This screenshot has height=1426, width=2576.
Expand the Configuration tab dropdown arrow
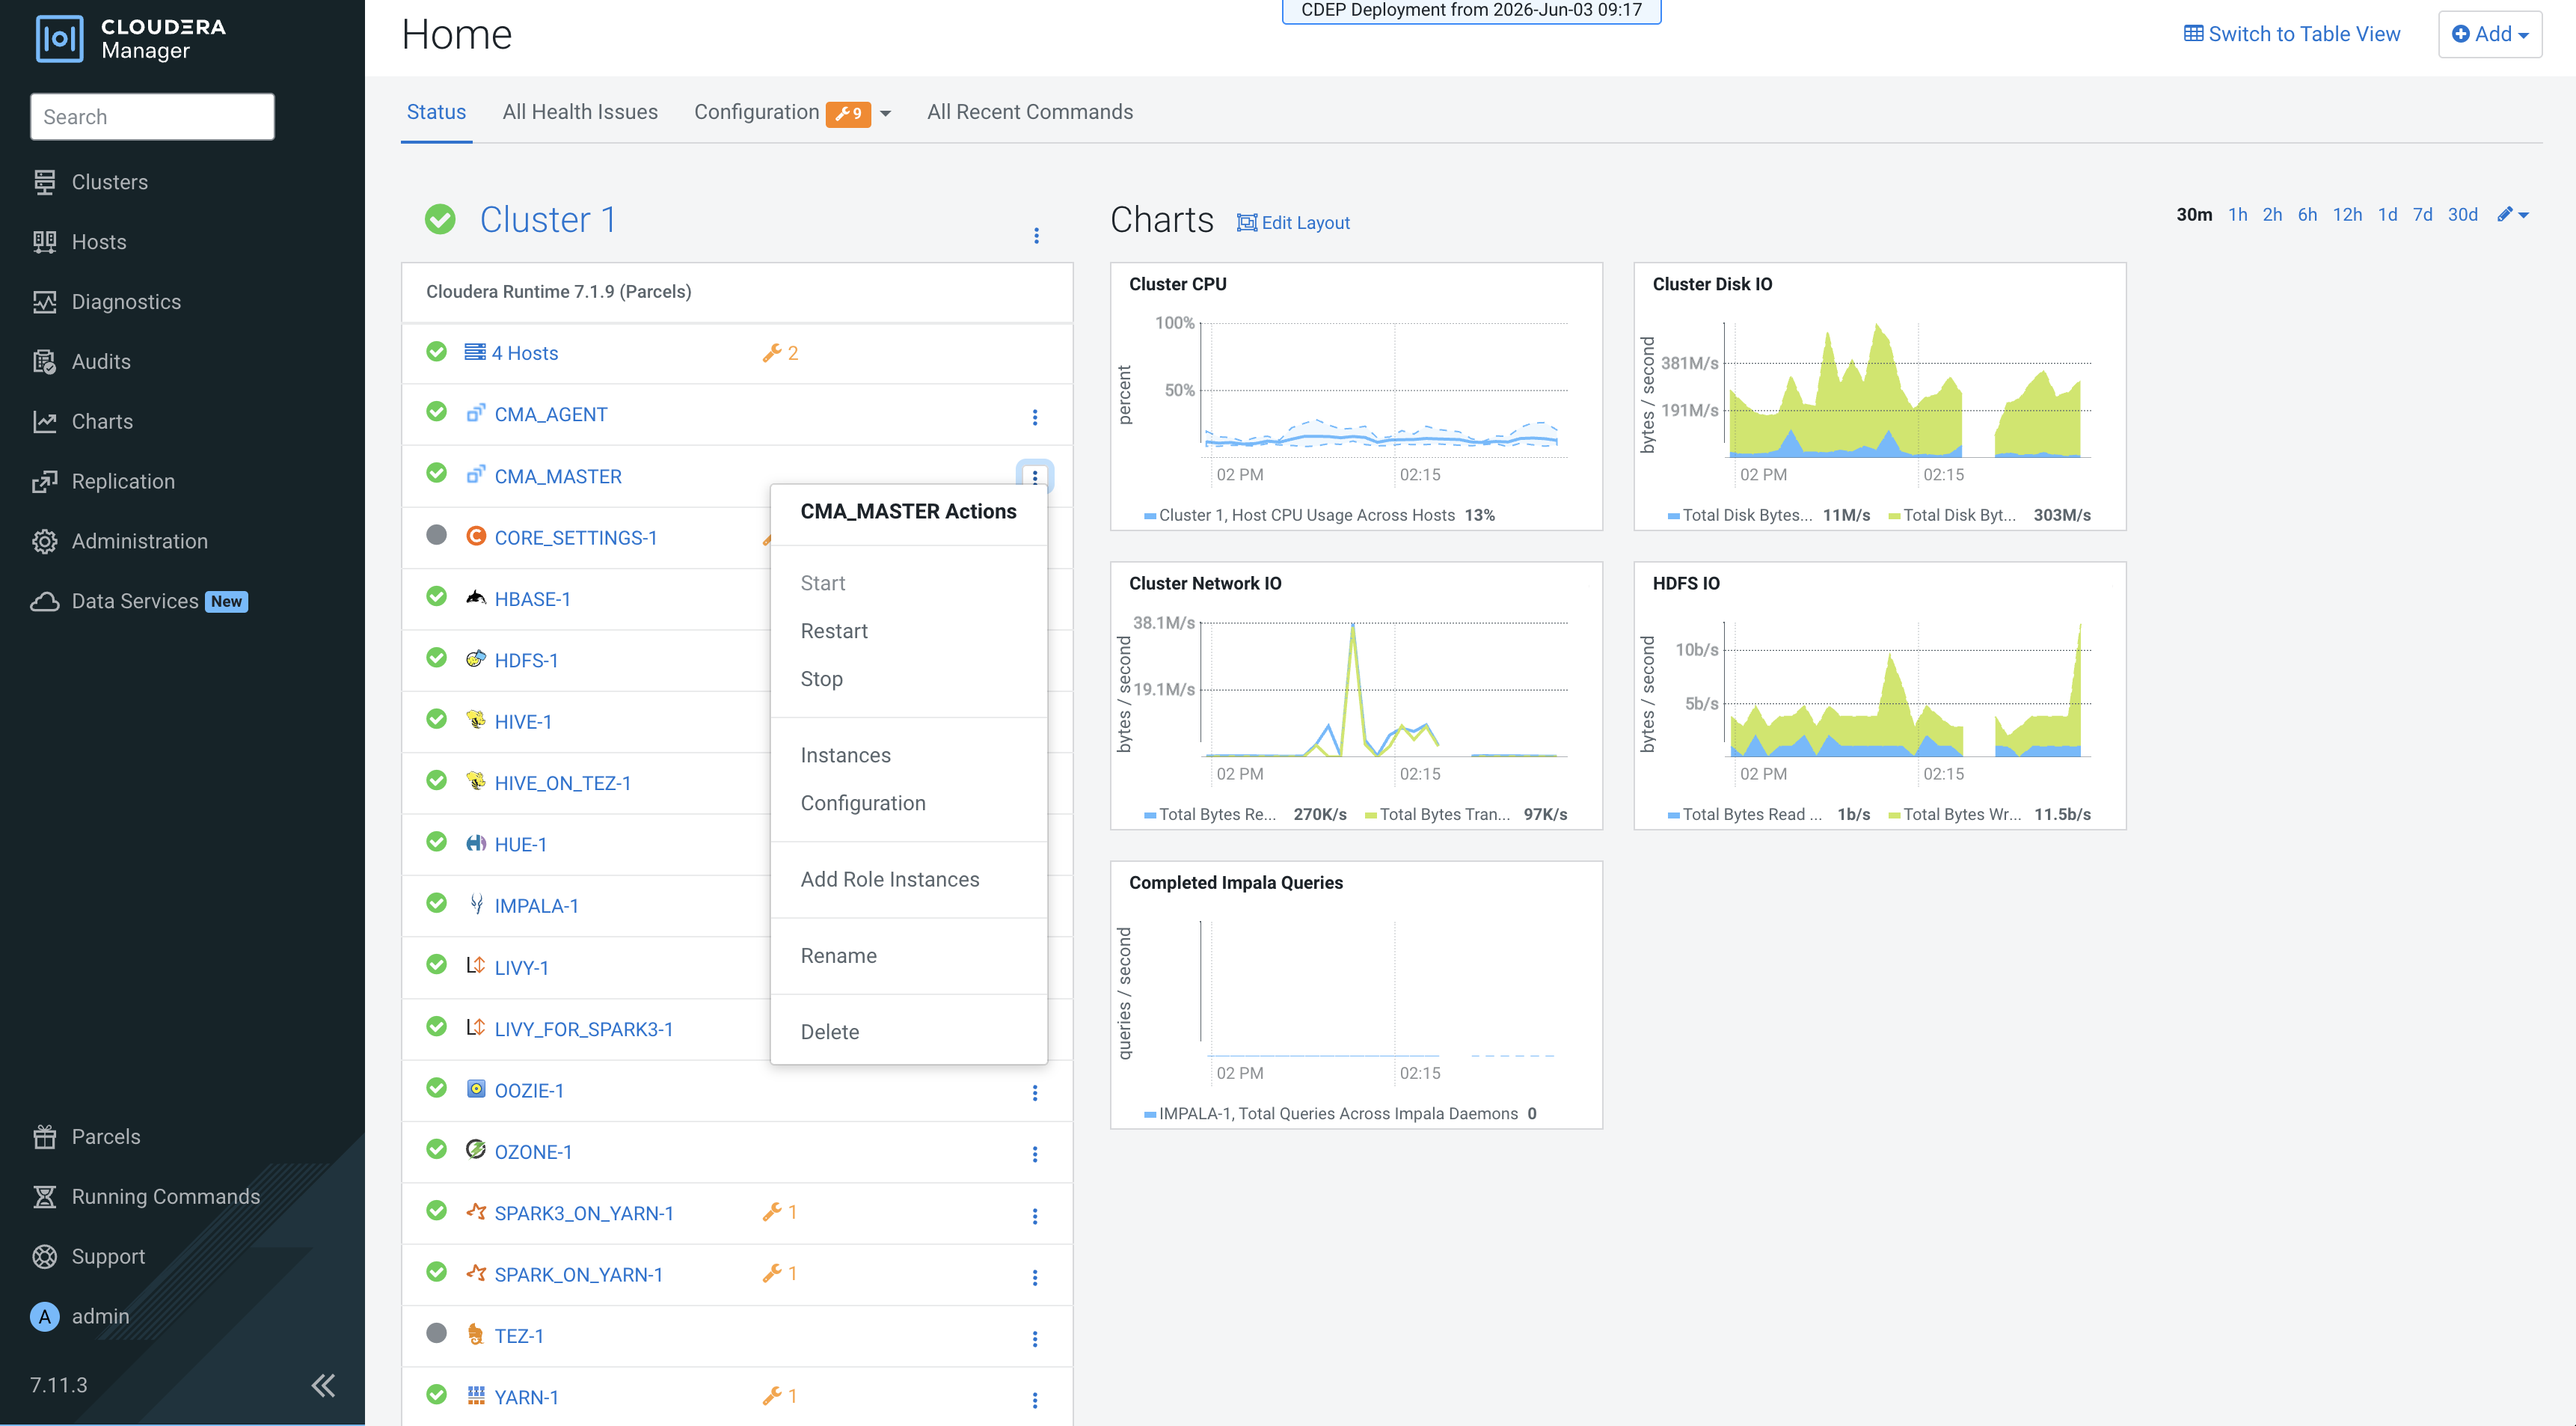click(885, 114)
